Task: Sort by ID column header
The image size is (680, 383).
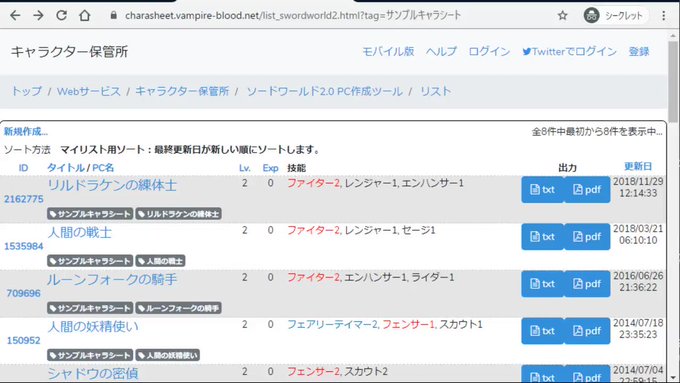Action: (x=23, y=168)
